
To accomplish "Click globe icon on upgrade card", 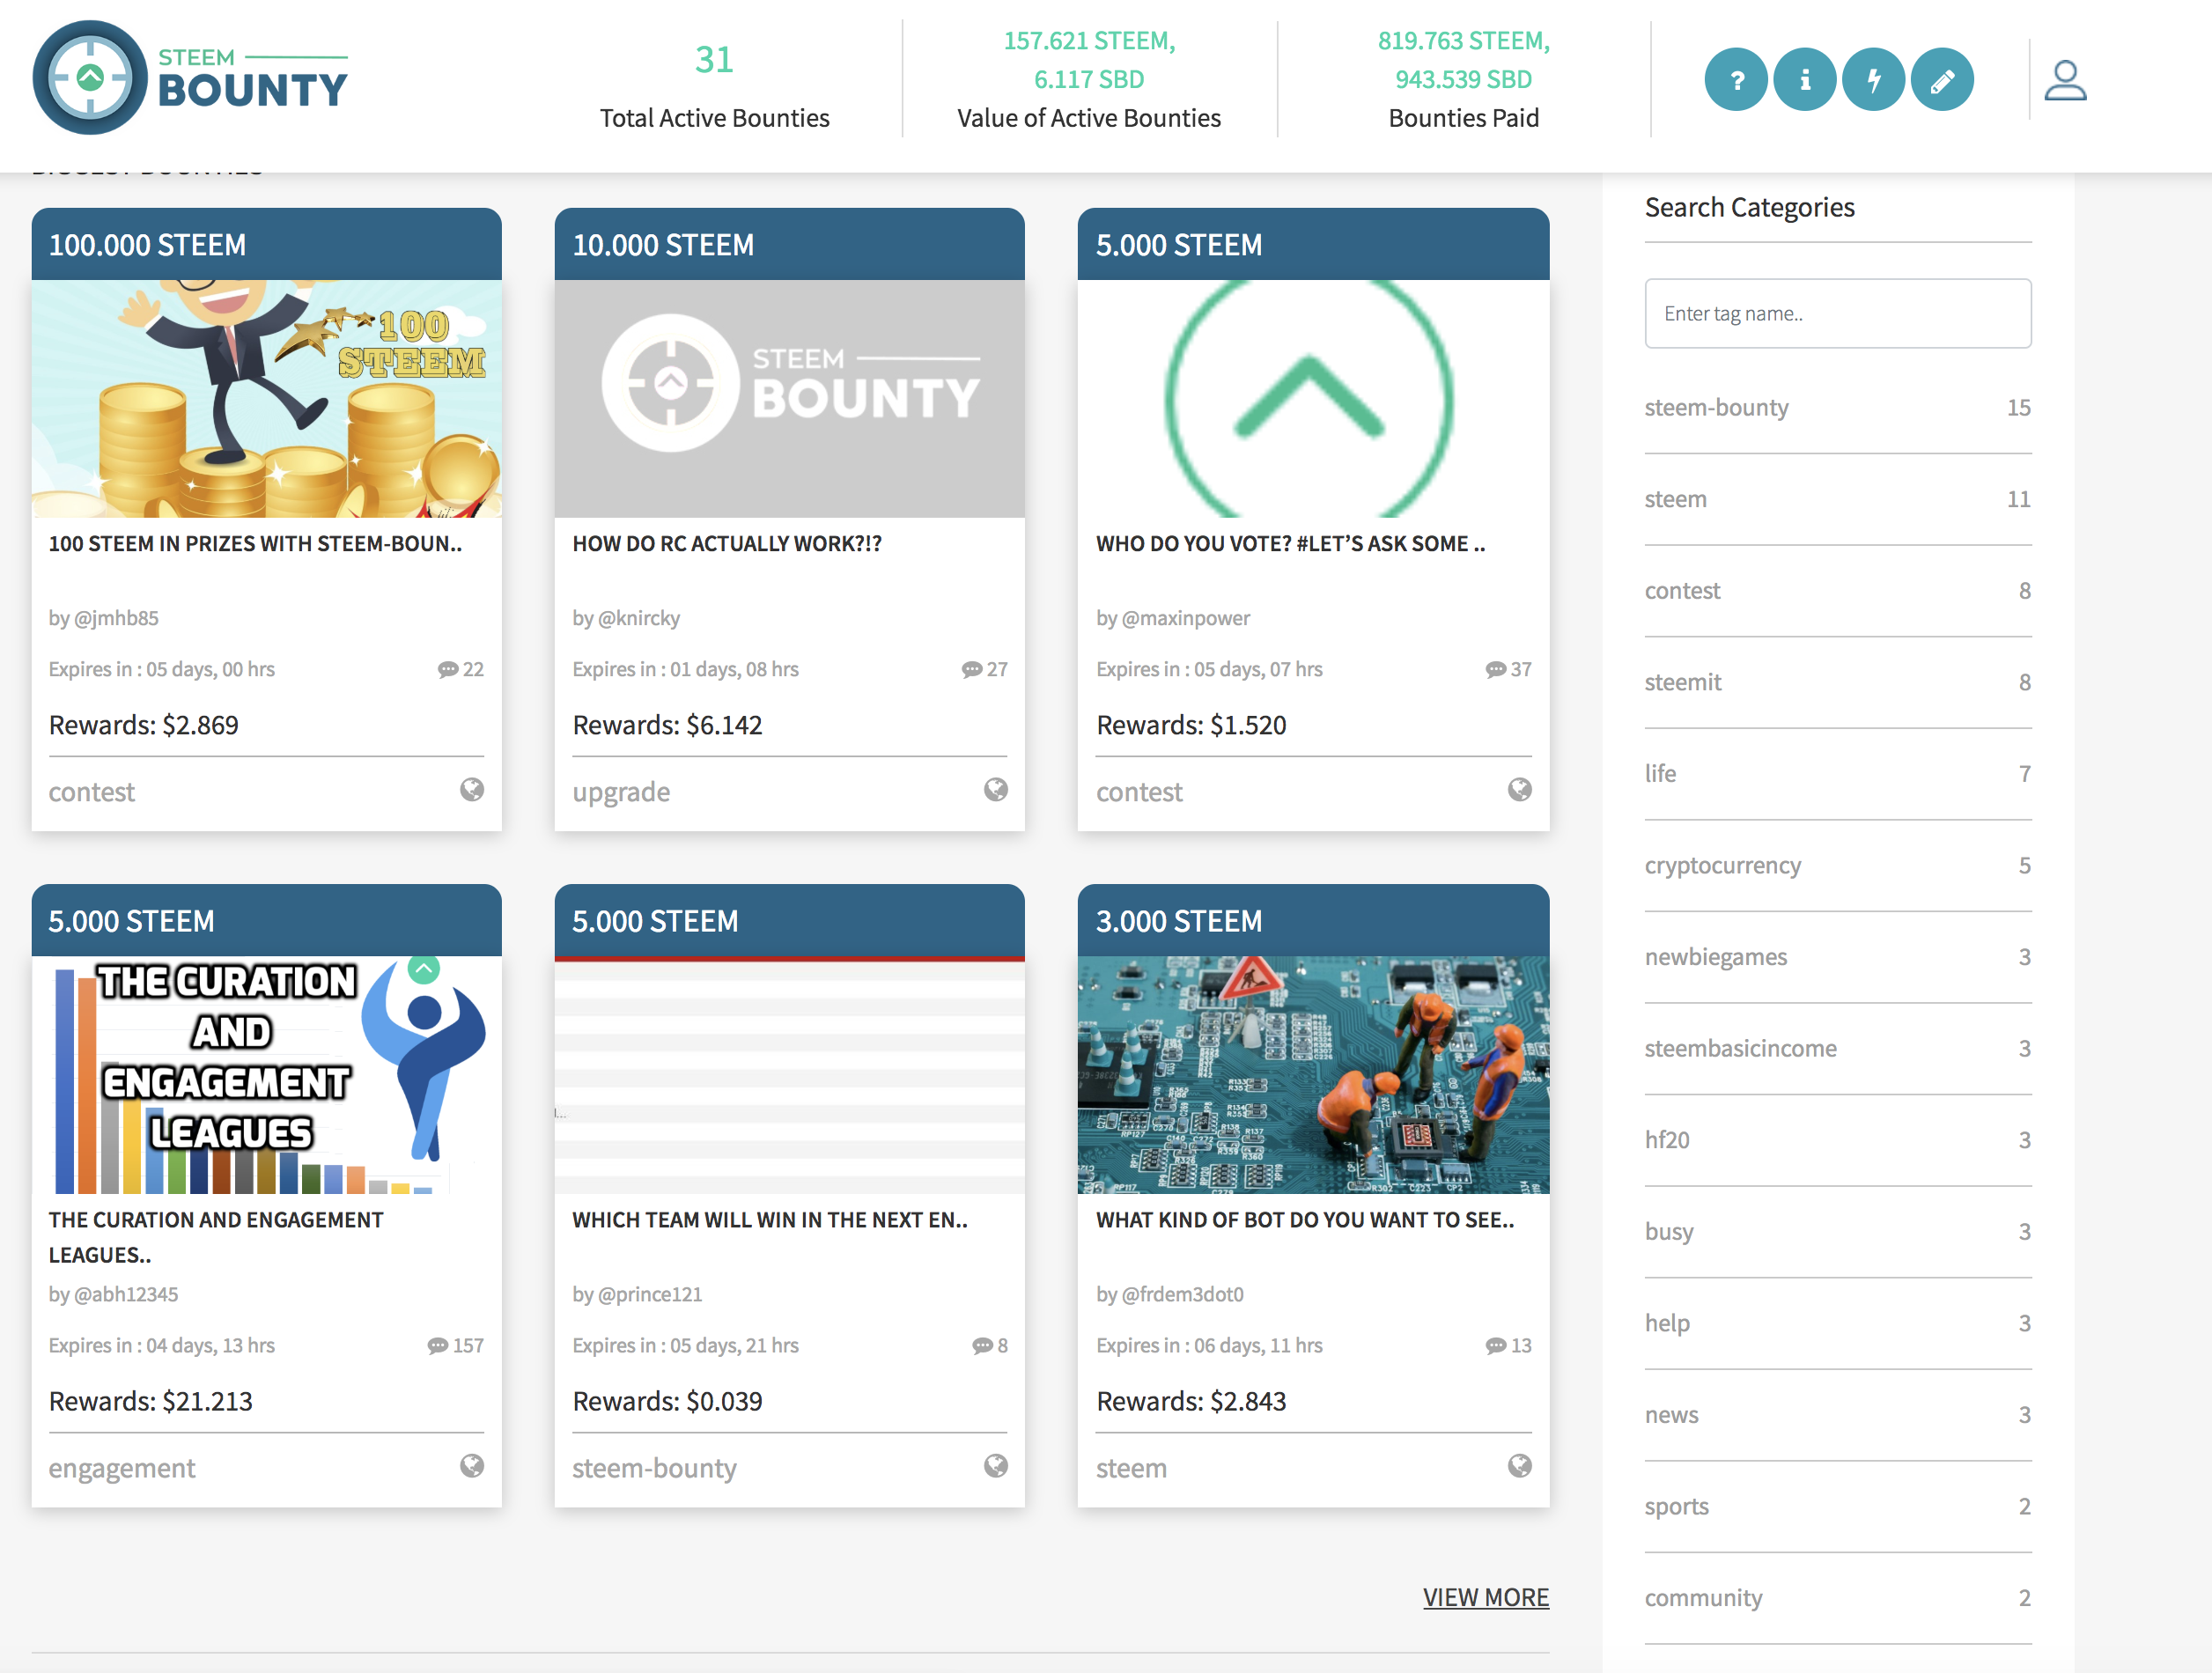I will click(996, 790).
